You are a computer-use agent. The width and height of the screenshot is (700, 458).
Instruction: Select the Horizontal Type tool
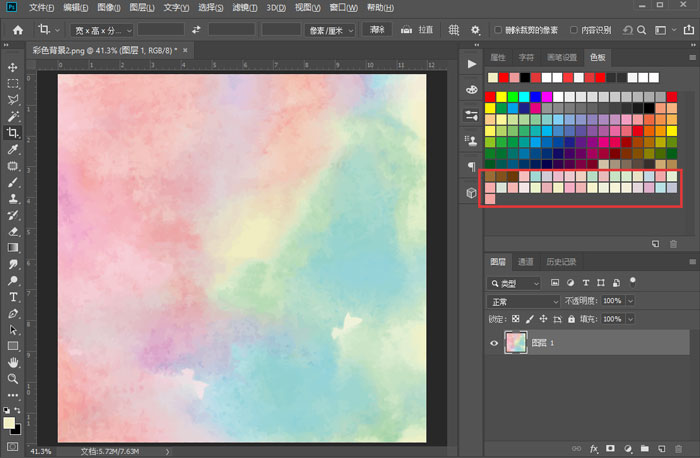(12, 297)
